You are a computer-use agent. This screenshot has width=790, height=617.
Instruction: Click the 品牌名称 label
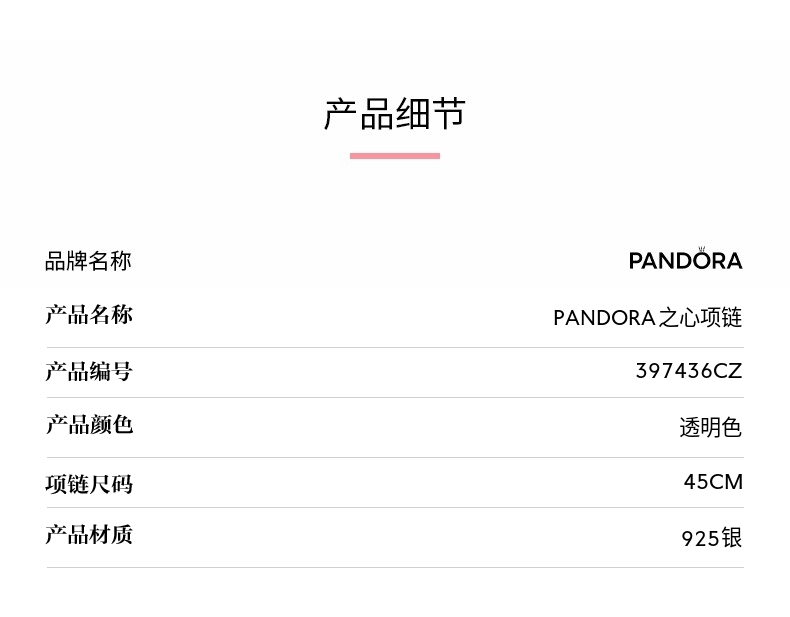point(88,262)
